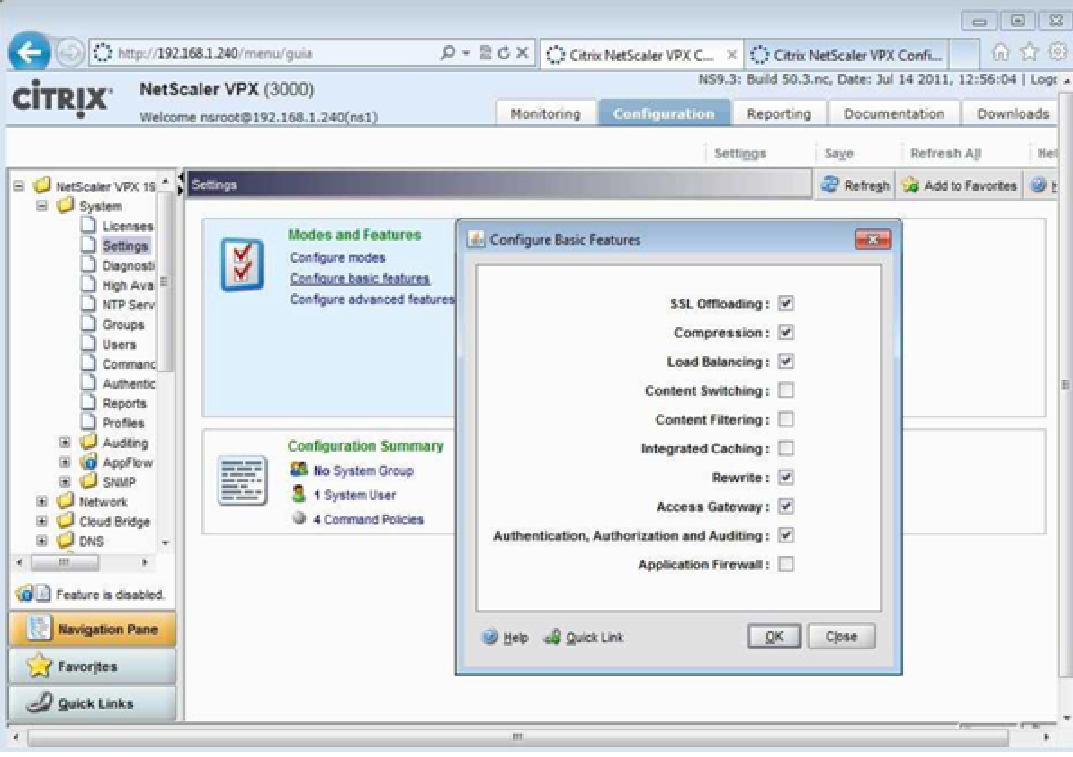1073x757 pixels.
Task: Expand the AppFlow tree node
Action: point(65,462)
